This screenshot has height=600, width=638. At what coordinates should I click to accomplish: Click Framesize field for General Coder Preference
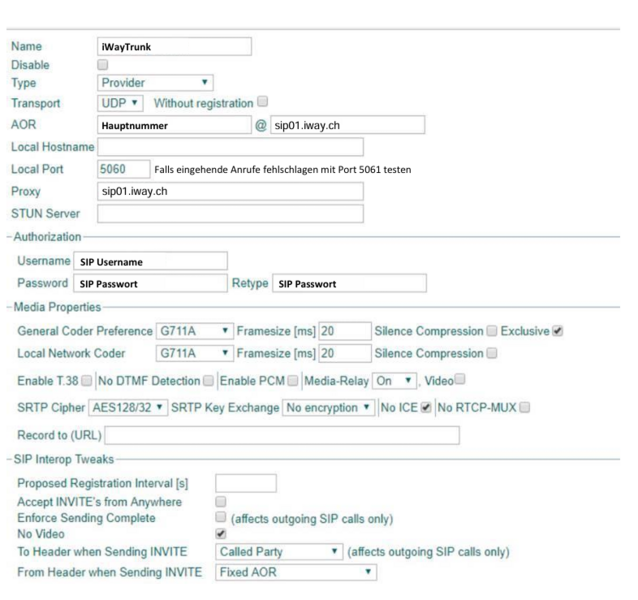pos(345,331)
